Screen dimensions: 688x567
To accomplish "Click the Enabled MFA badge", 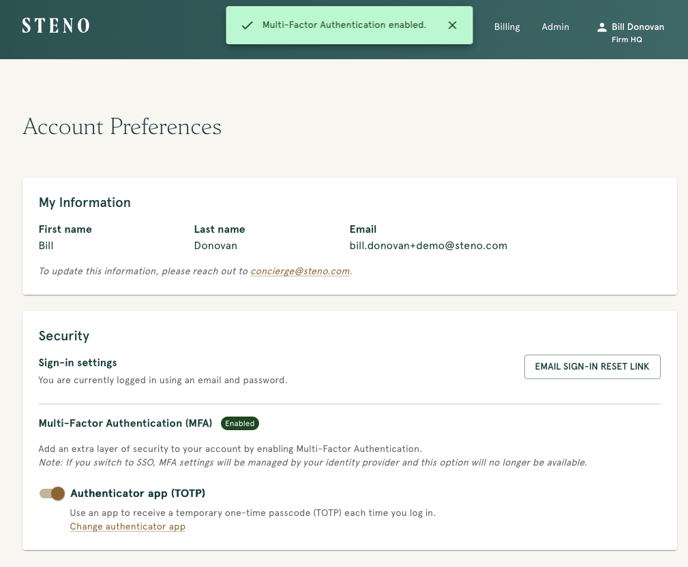I will coord(240,423).
